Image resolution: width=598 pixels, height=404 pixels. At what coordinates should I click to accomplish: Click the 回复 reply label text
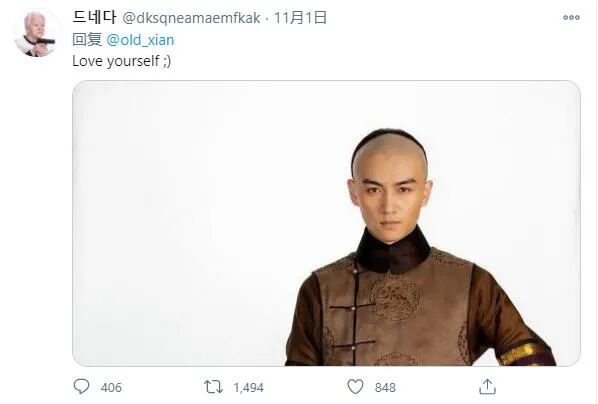point(87,40)
